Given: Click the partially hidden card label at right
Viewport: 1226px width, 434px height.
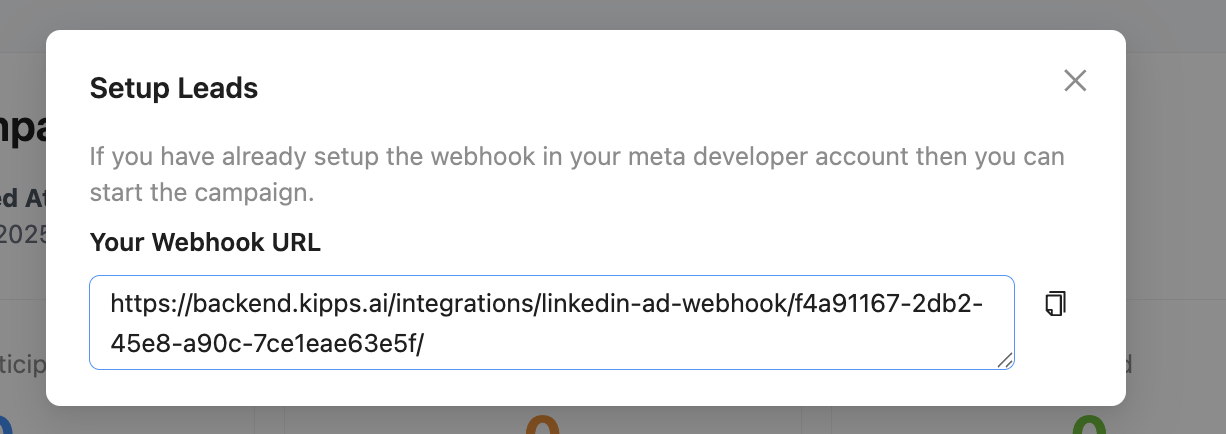Looking at the screenshot, I should pyautogui.click(x=1129, y=363).
